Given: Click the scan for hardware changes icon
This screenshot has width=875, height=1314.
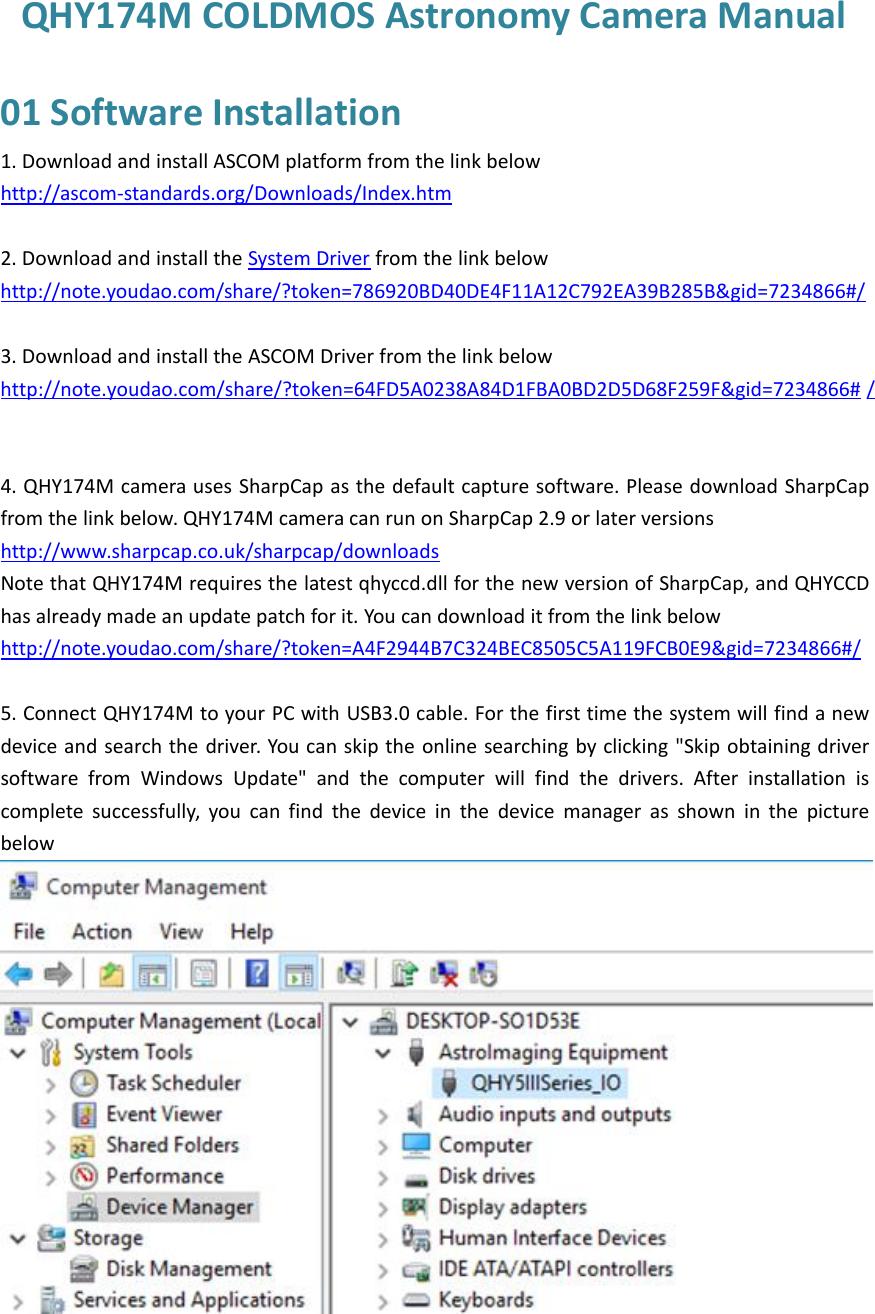Looking at the screenshot, I should 349,972.
